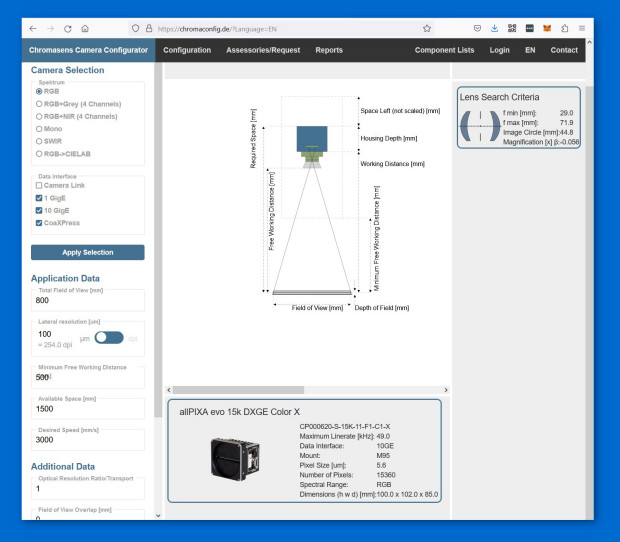Click the Lens Search Criteria heading

click(x=499, y=97)
